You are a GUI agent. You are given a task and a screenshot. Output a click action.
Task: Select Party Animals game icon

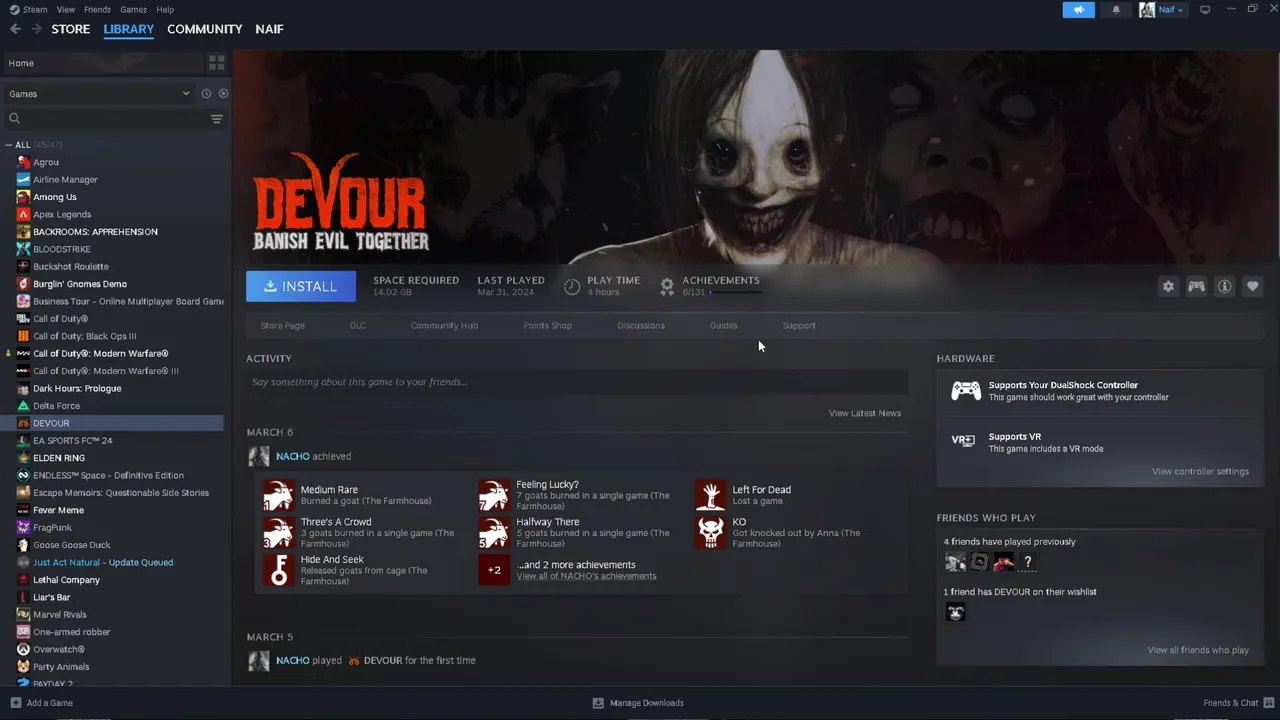[23, 667]
